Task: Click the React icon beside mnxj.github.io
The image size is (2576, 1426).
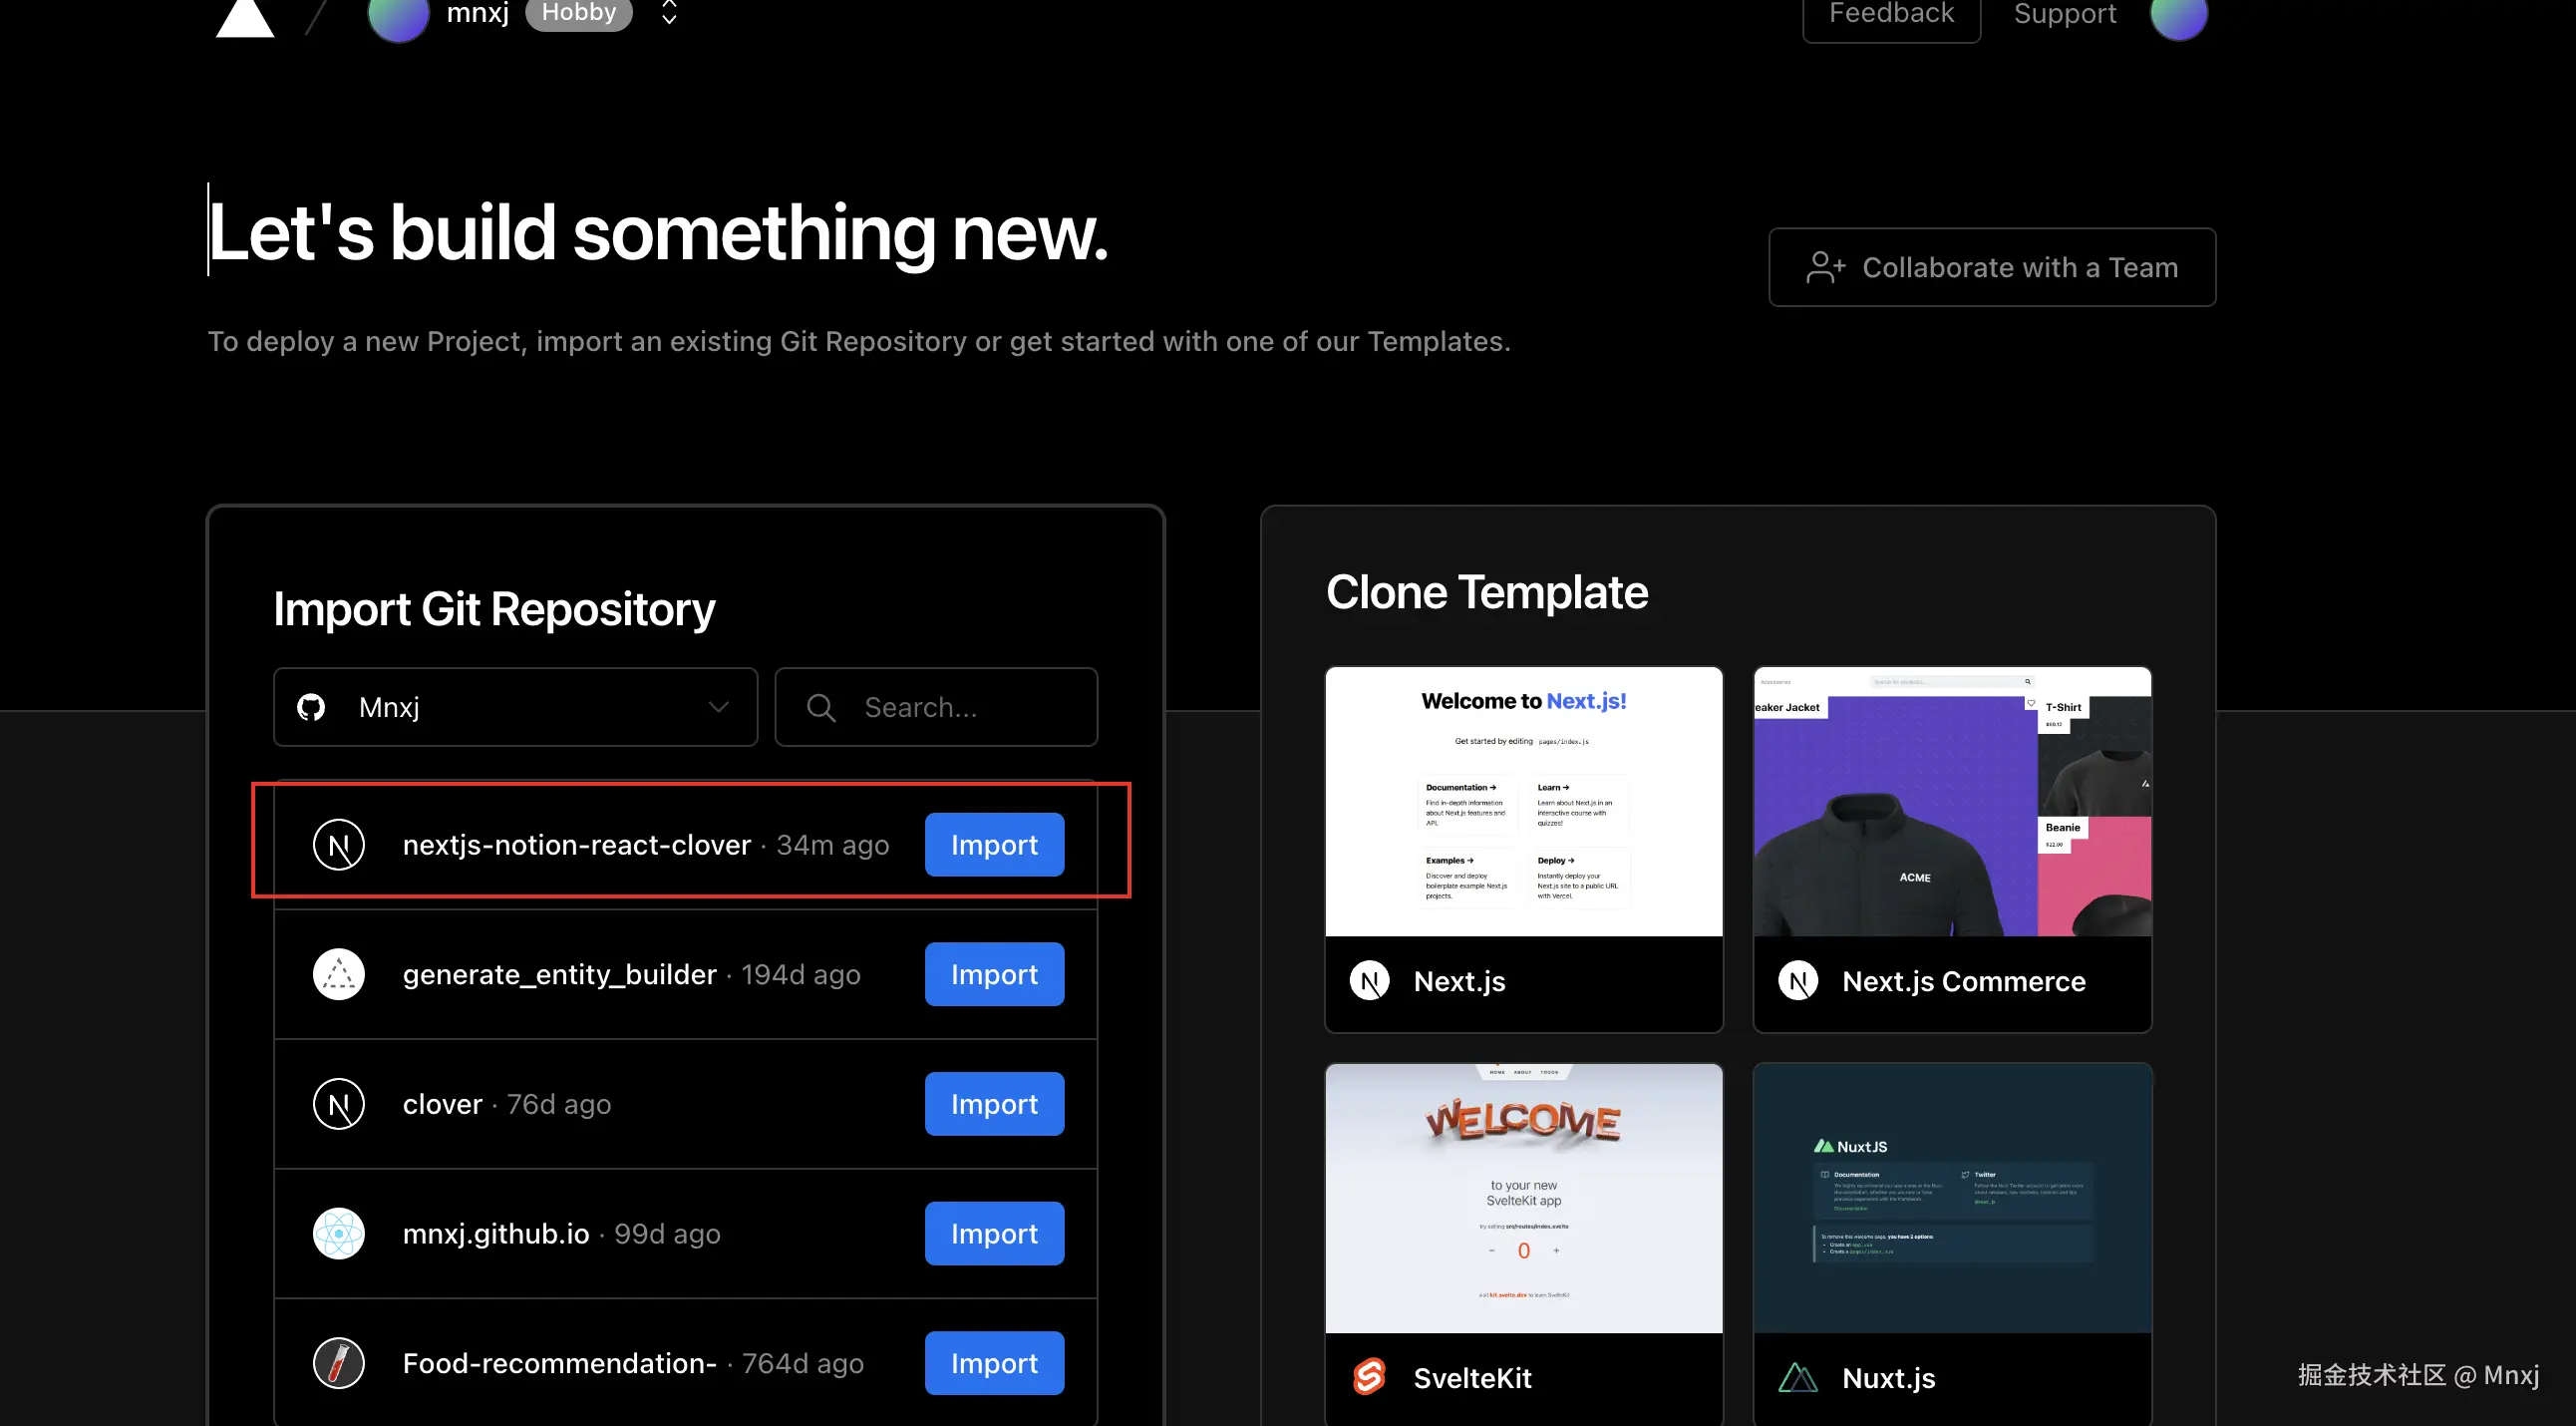Action: tap(339, 1233)
